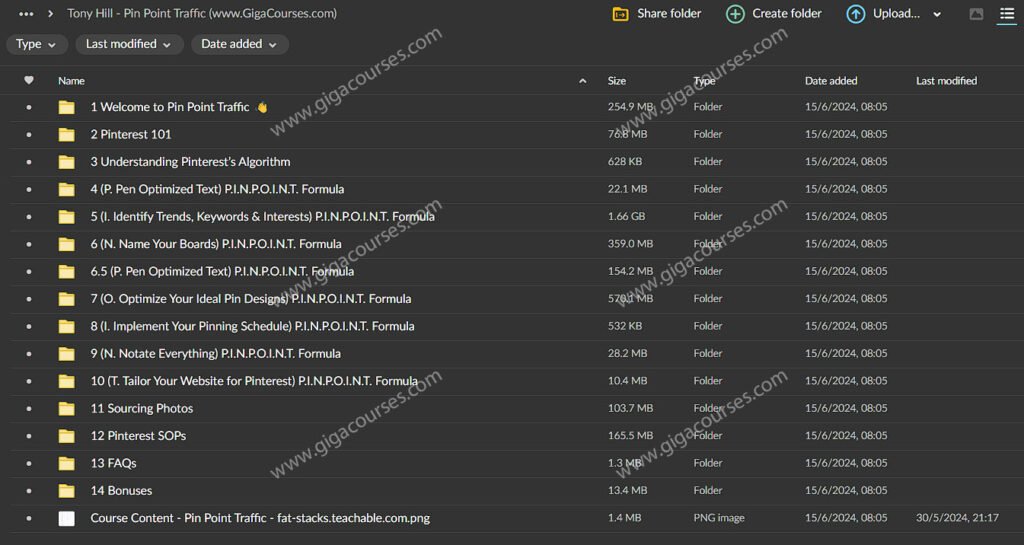Viewport: 1024px width, 545px height.
Task: Click folder icon for 9 (N. Notate Everything)
Action: tap(67, 354)
